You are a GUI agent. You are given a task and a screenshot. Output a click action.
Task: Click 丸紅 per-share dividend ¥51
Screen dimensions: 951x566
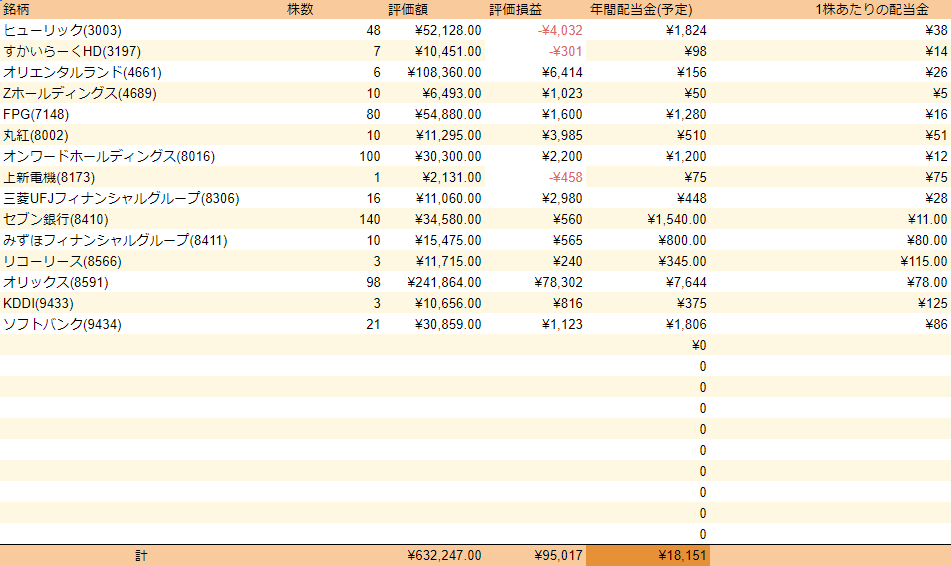coord(936,135)
